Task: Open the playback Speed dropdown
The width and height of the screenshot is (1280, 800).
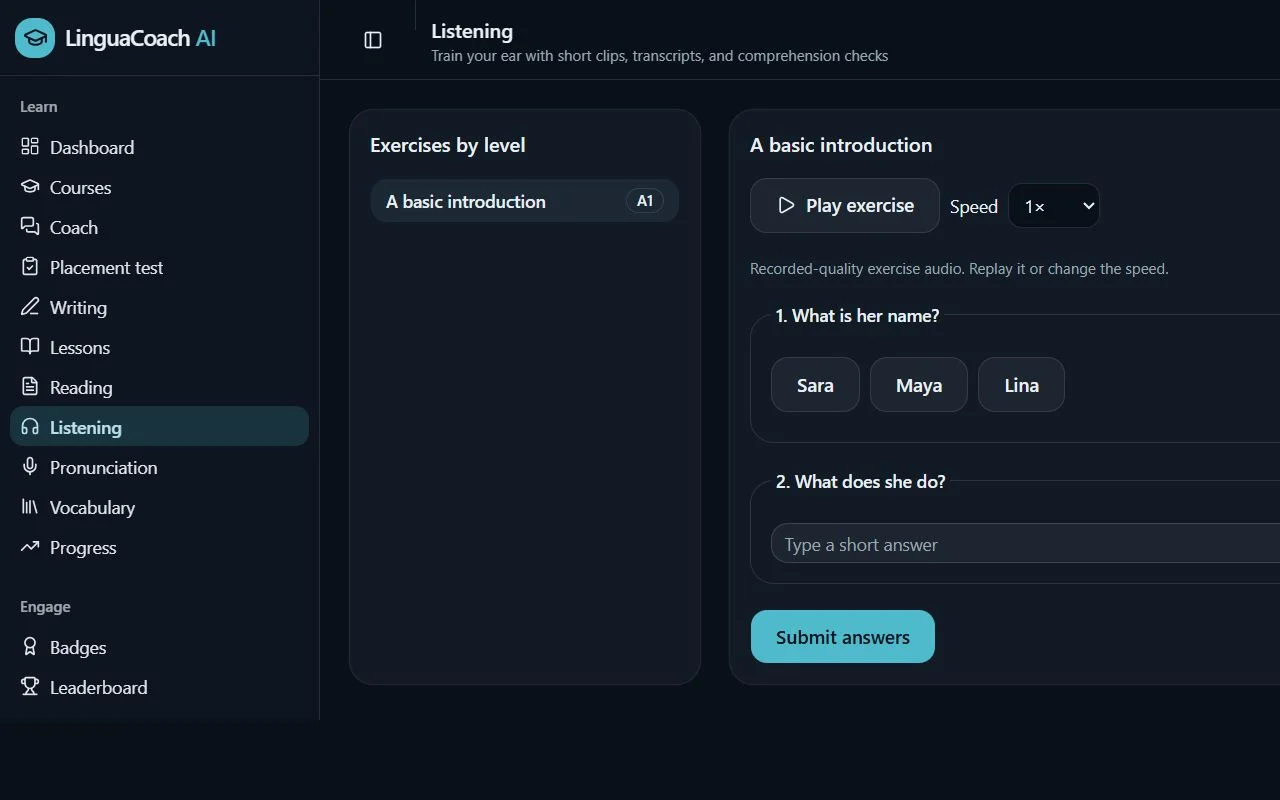Action: pyautogui.click(x=1054, y=206)
